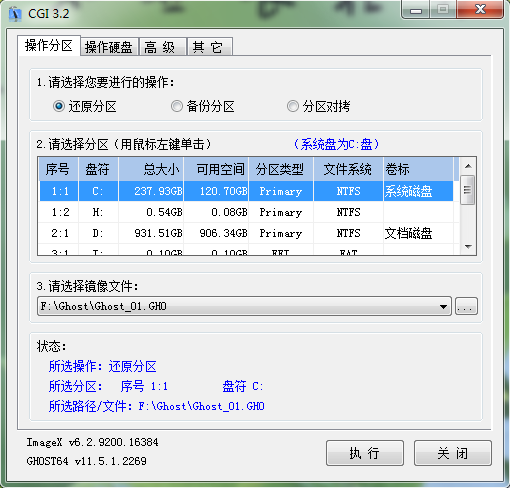Image resolution: width=510 pixels, height=488 pixels.
Task: Minimize the CGI 3.2 window
Action: pos(416,10)
